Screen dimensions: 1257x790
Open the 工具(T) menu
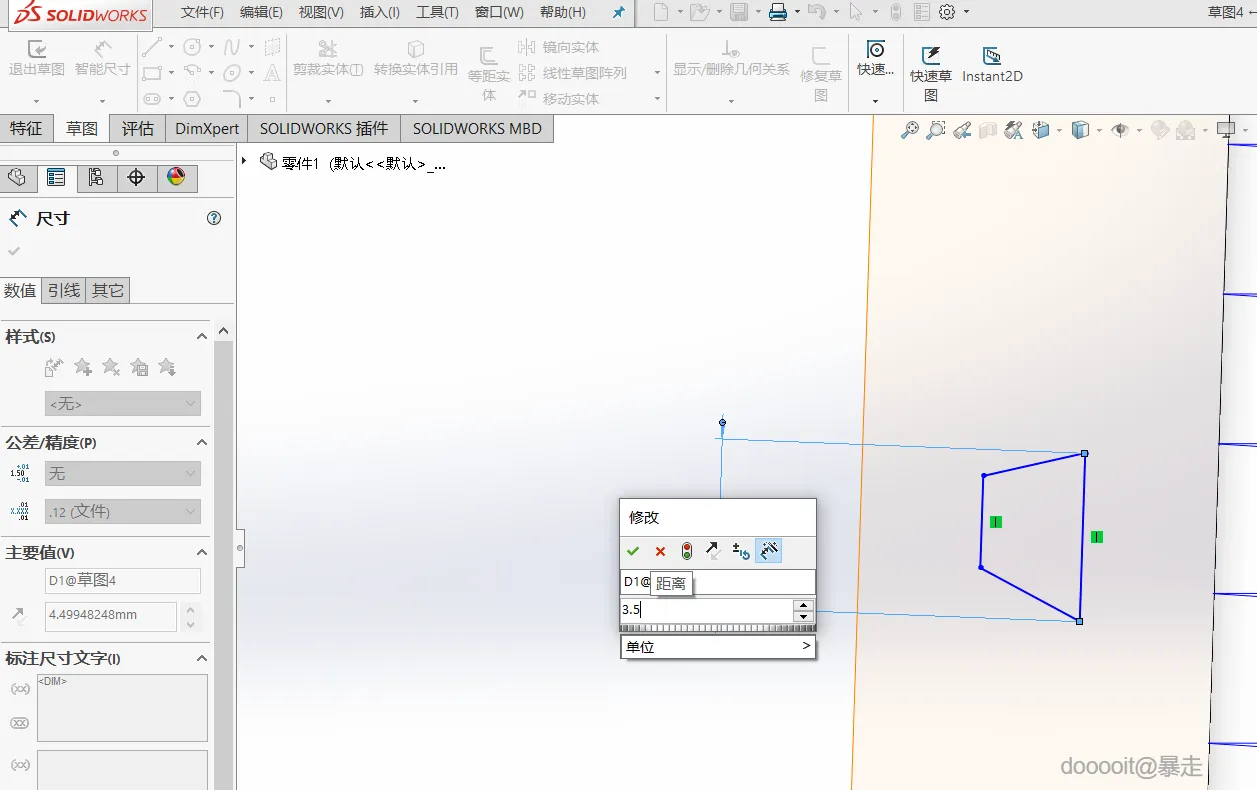coord(437,12)
